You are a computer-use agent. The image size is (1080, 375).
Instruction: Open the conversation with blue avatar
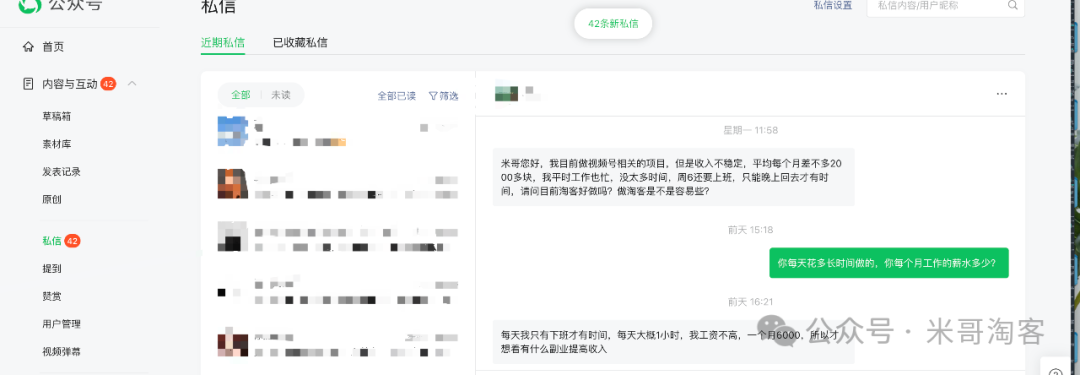(338, 132)
